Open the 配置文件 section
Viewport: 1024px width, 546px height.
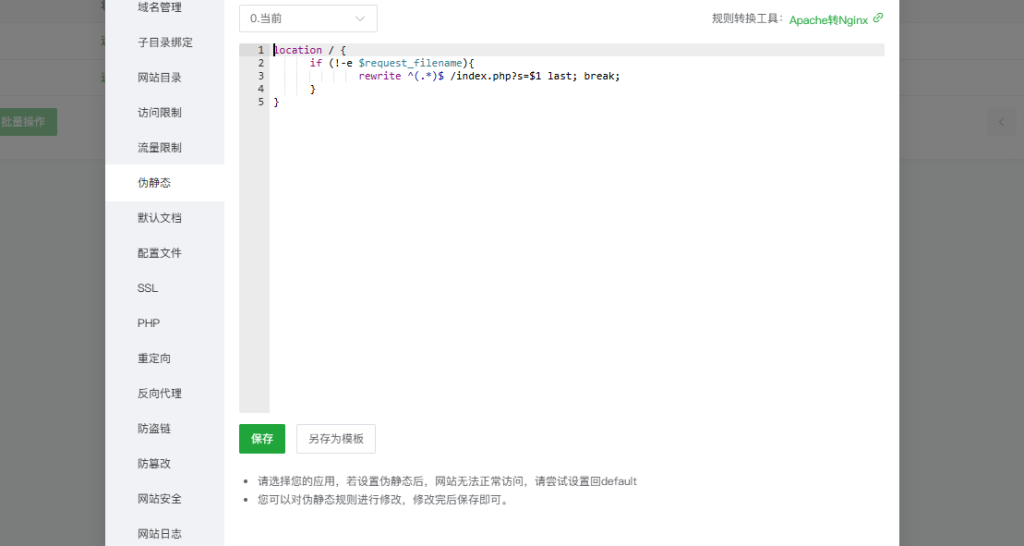[159, 253]
